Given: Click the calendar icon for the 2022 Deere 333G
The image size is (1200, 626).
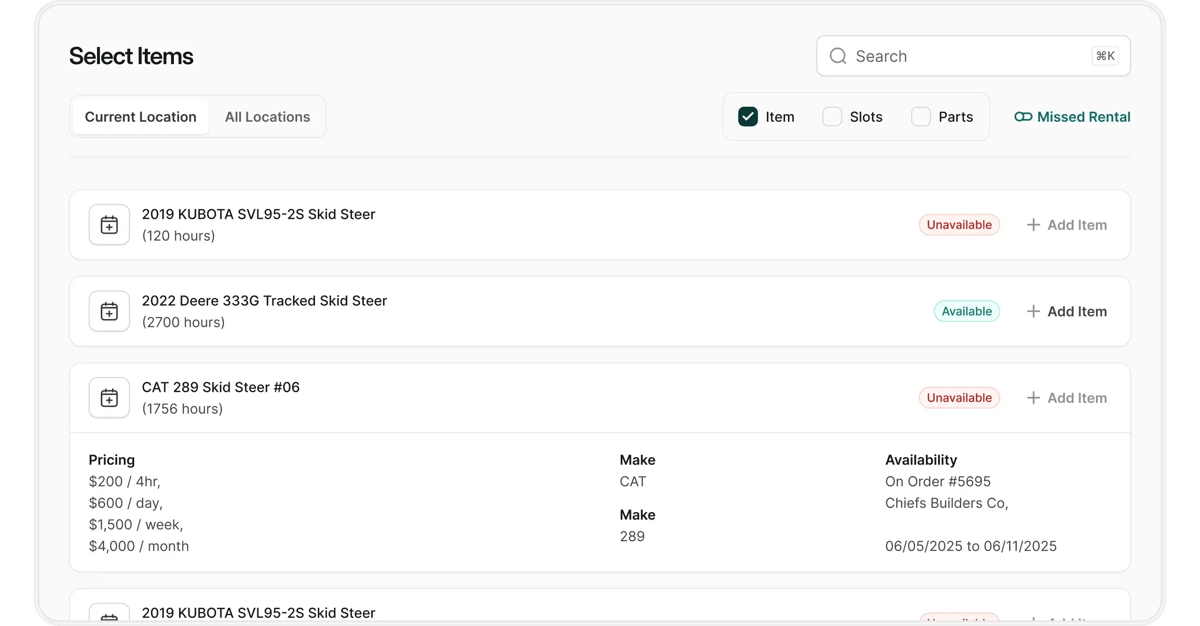Looking at the screenshot, I should [109, 311].
